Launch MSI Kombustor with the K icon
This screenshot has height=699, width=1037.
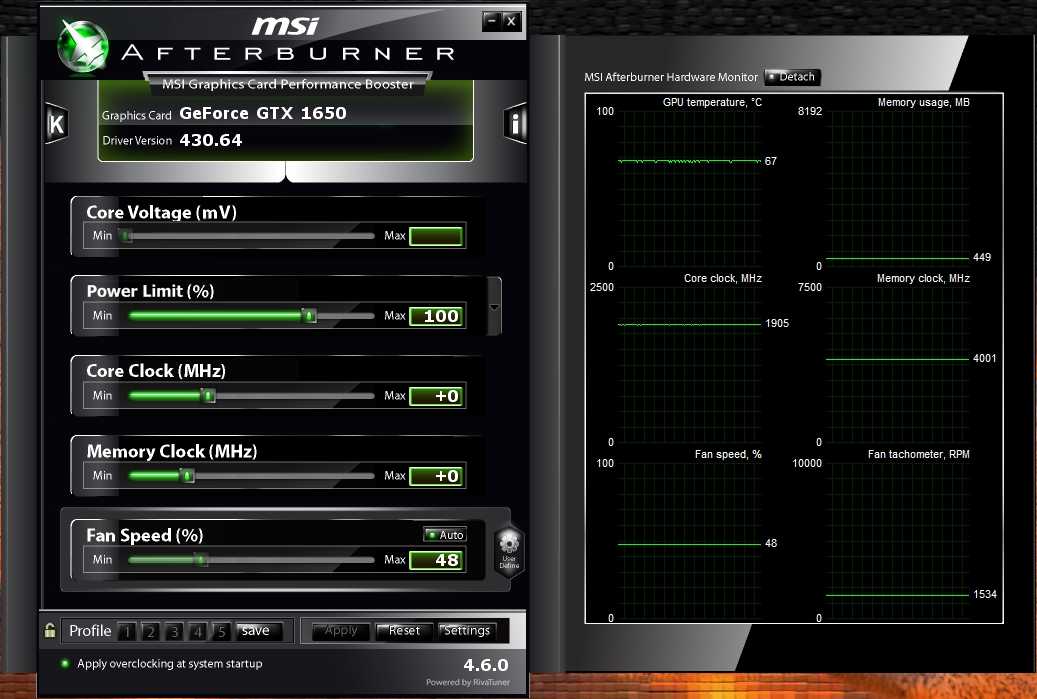pos(56,124)
